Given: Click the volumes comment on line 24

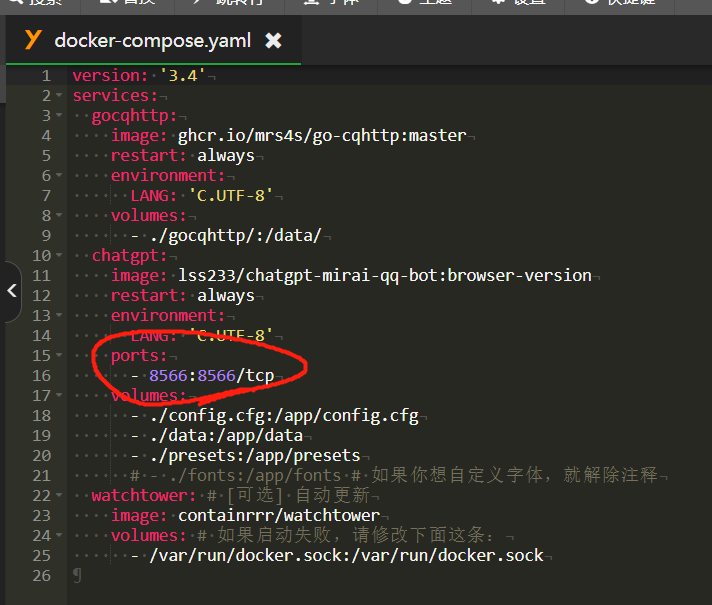Looking at the screenshot, I should 346,536.
